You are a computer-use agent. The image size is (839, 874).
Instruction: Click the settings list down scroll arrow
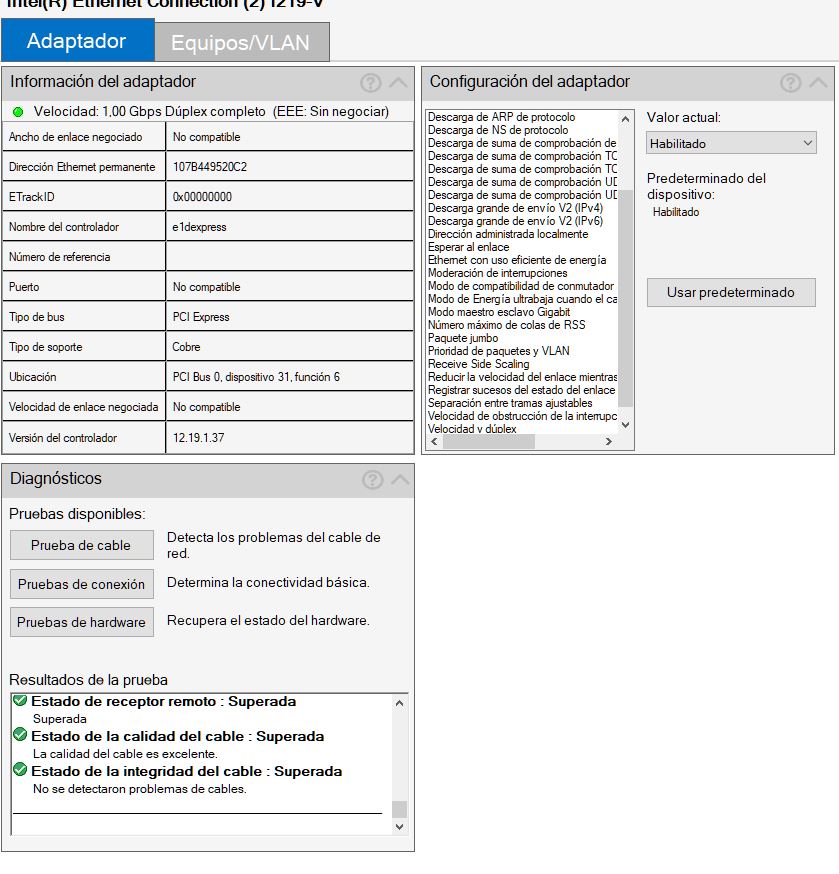[625, 425]
